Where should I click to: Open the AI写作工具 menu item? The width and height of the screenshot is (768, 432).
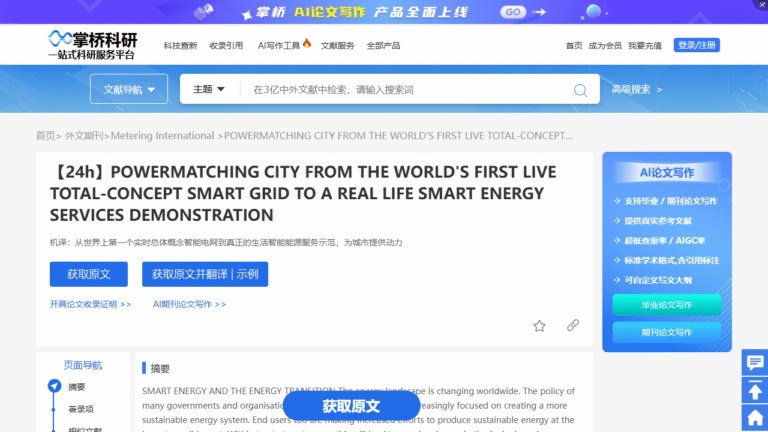tap(283, 46)
